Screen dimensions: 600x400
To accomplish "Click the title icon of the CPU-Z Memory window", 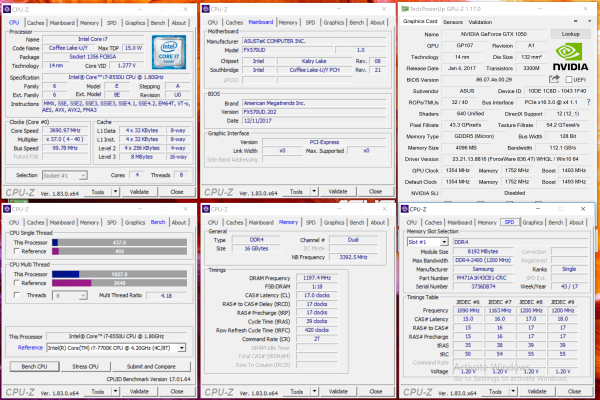I will [x=206, y=209].
